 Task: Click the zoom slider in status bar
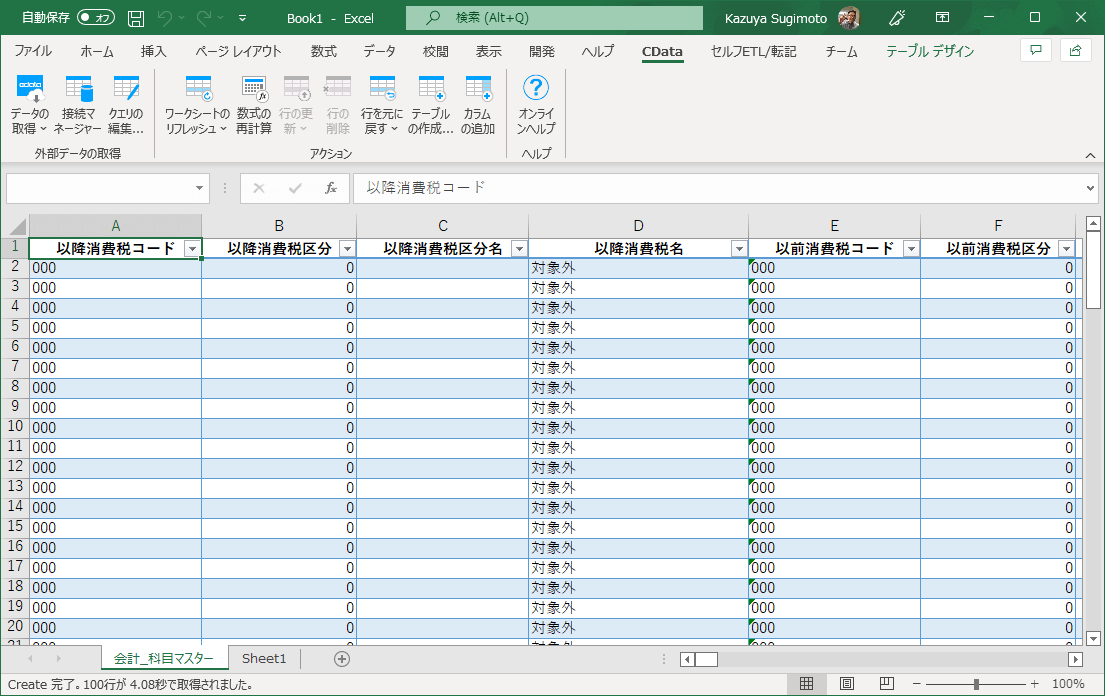click(x=976, y=684)
